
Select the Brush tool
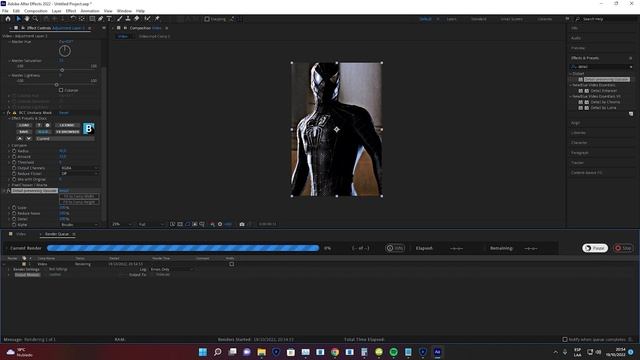[120, 19]
